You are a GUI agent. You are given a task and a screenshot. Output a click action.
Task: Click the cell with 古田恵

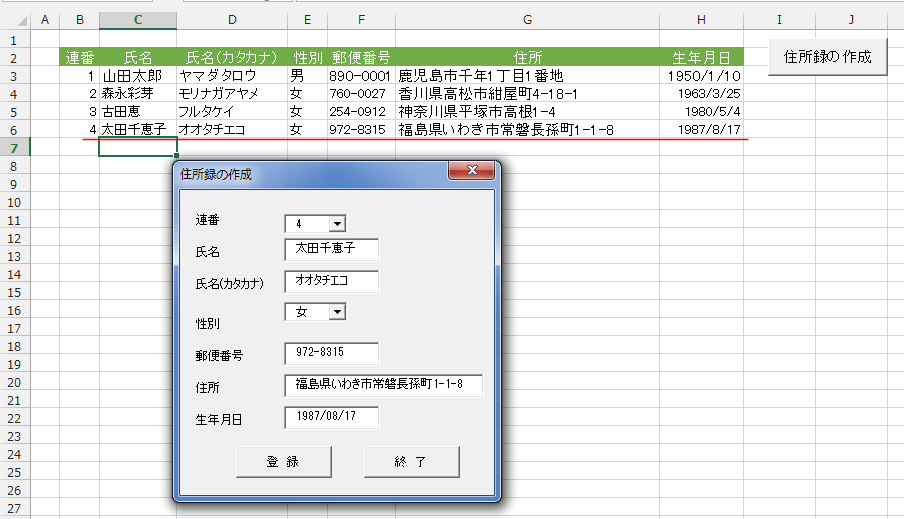138,111
